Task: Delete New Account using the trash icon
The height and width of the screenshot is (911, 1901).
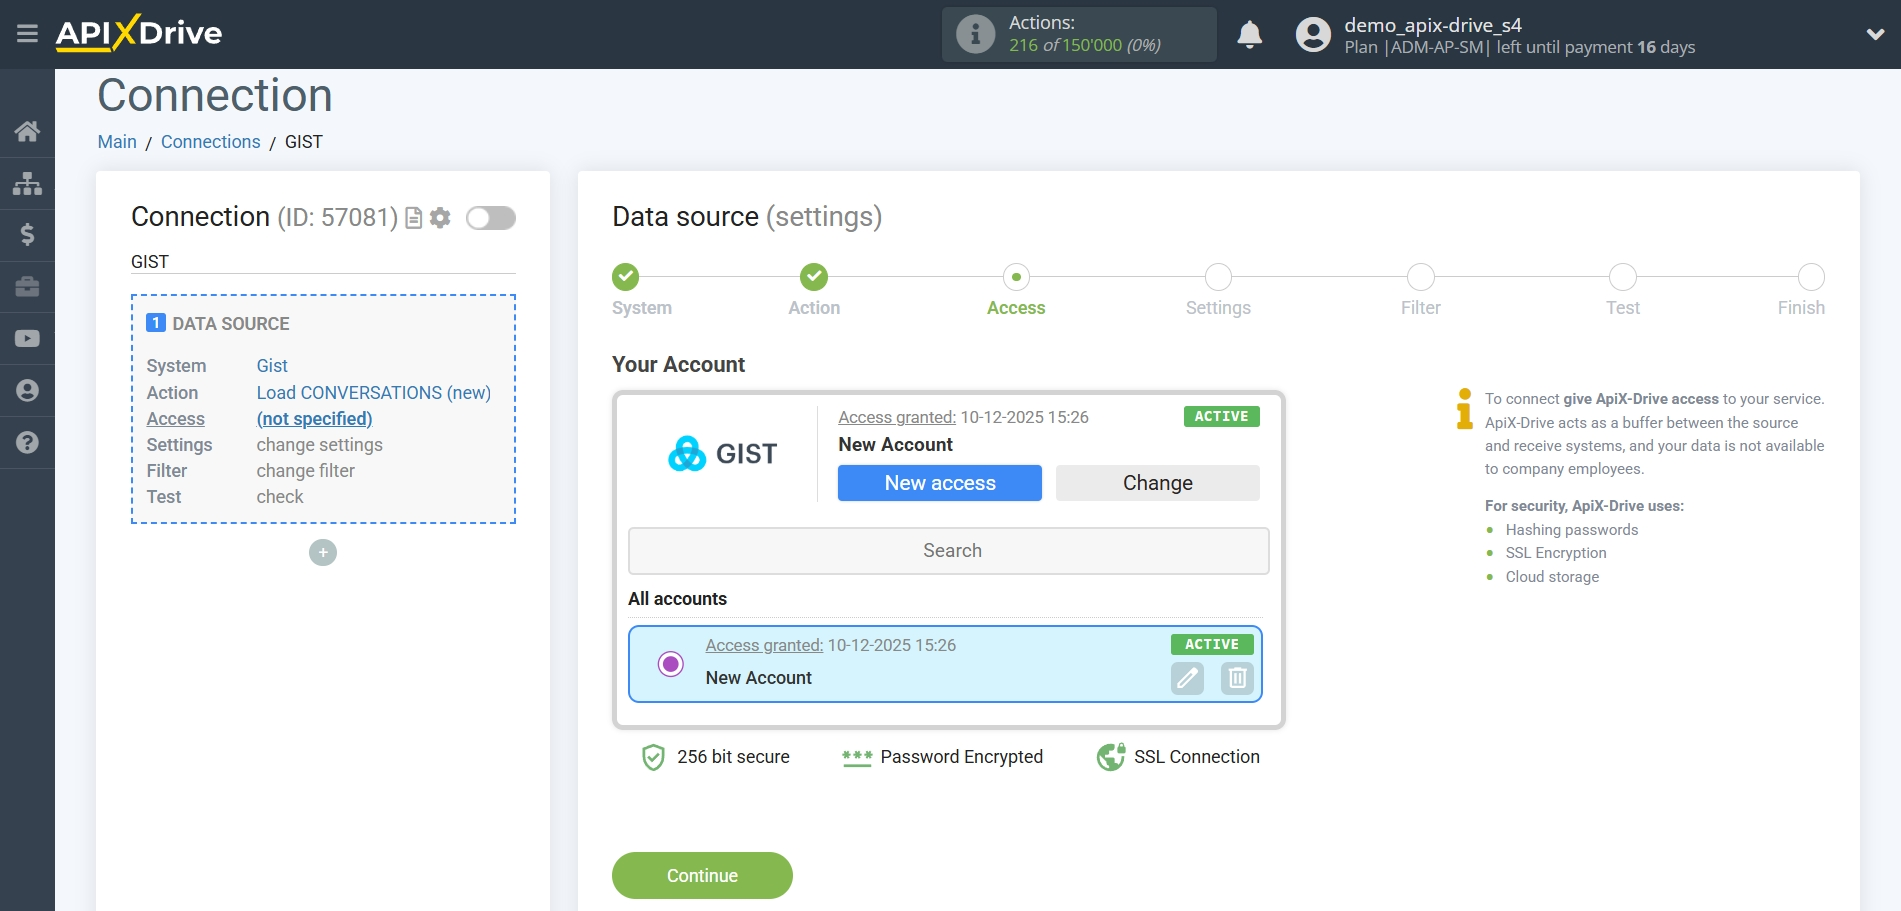Action: (1237, 678)
